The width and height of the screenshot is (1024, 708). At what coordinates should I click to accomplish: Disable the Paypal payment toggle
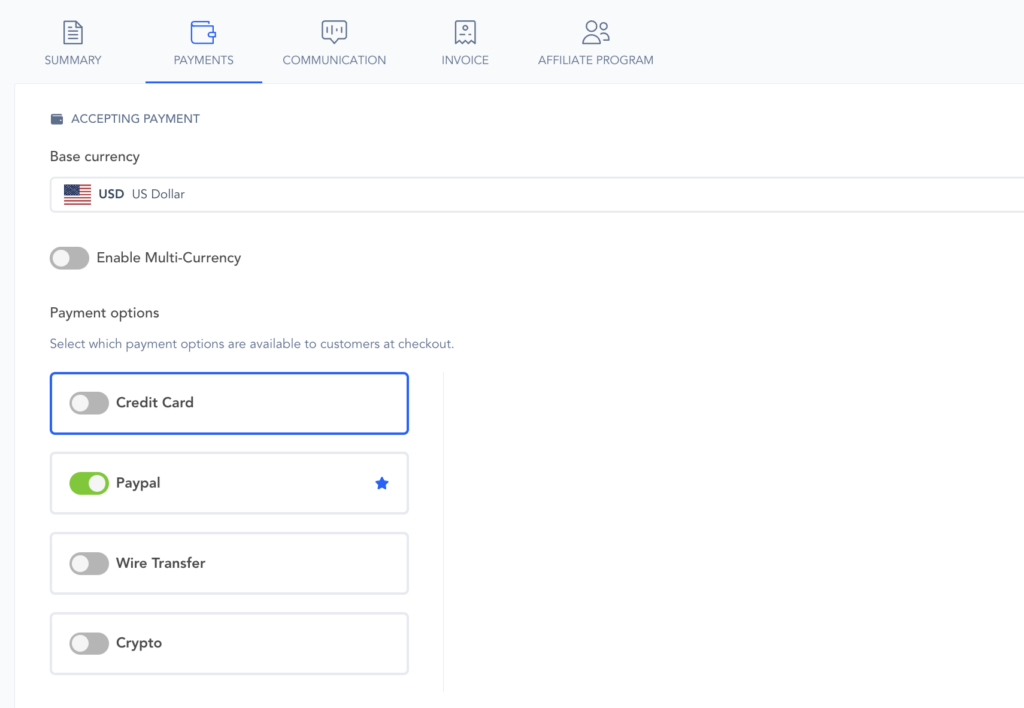[89, 484]
